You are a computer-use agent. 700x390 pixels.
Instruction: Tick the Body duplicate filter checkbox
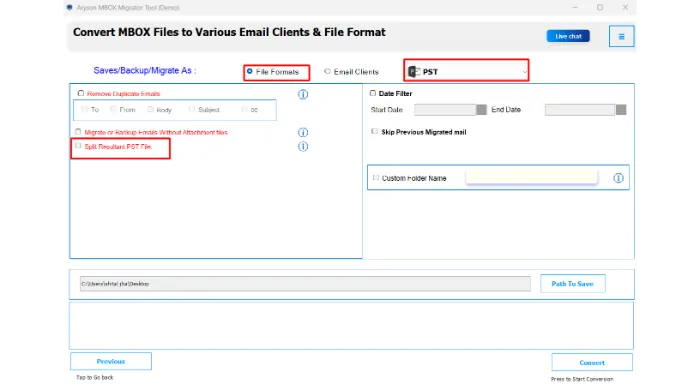150,109
